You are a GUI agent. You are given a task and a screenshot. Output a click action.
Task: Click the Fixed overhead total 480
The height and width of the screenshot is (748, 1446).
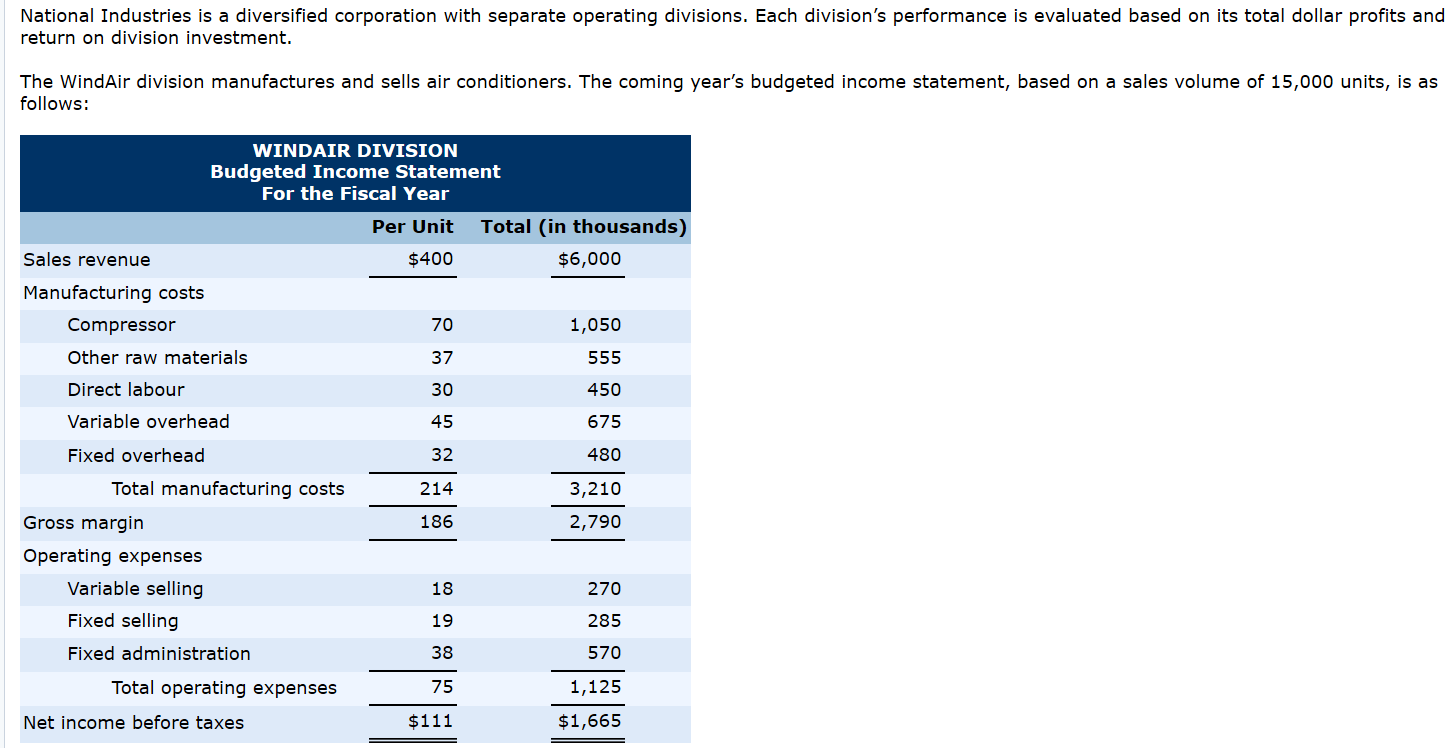point(604,455)
